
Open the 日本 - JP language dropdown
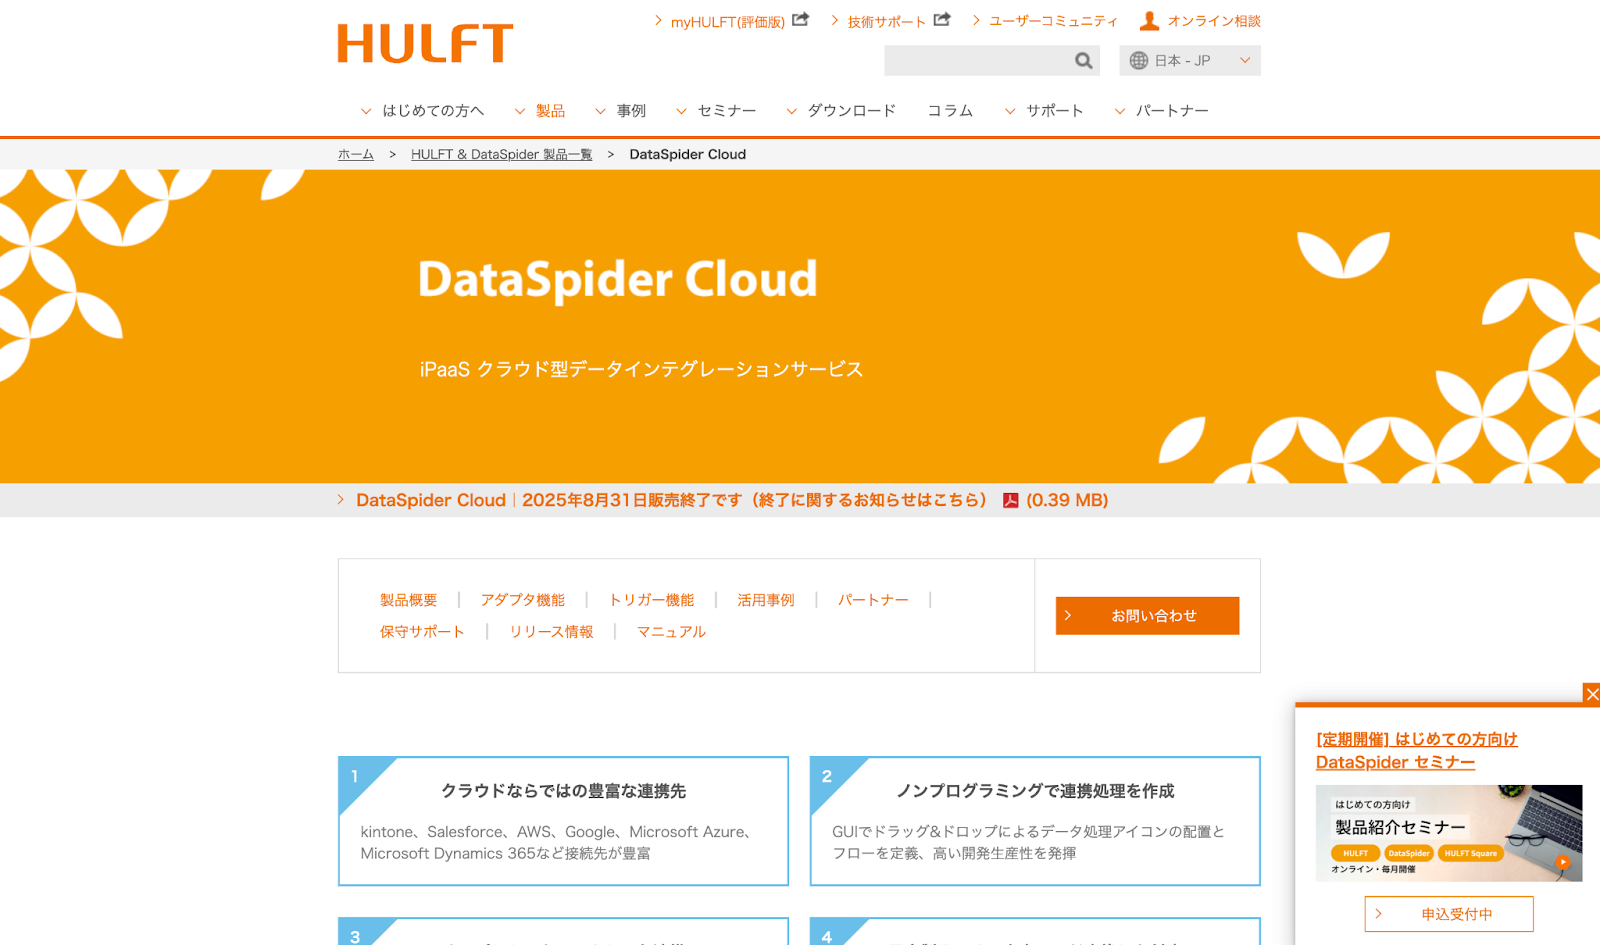pyautogui.click(x=1190, y=61)
